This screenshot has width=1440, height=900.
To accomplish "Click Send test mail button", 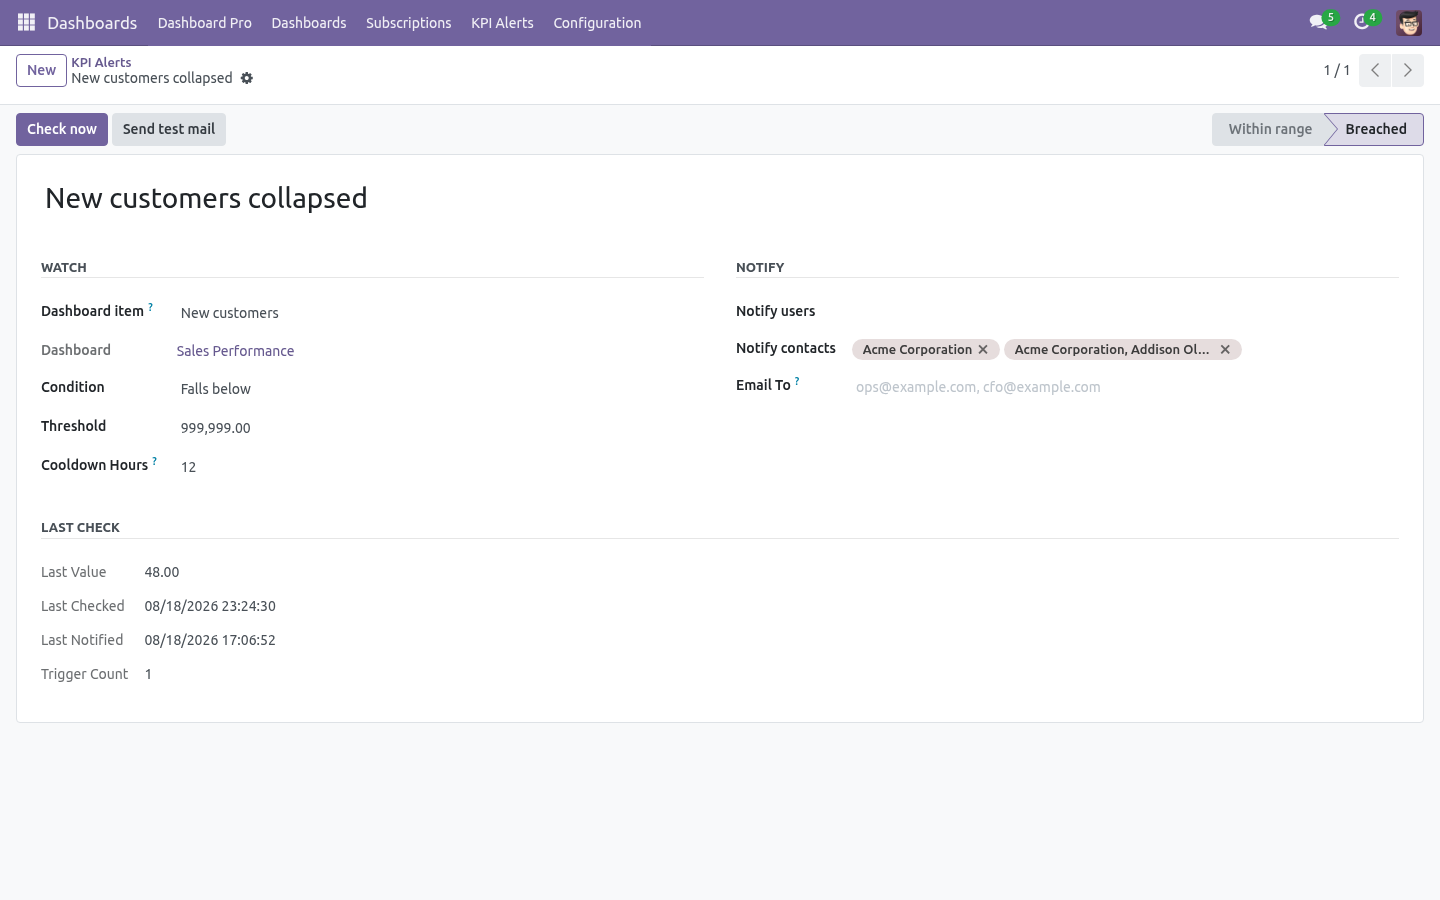I will tap(169, 129).
